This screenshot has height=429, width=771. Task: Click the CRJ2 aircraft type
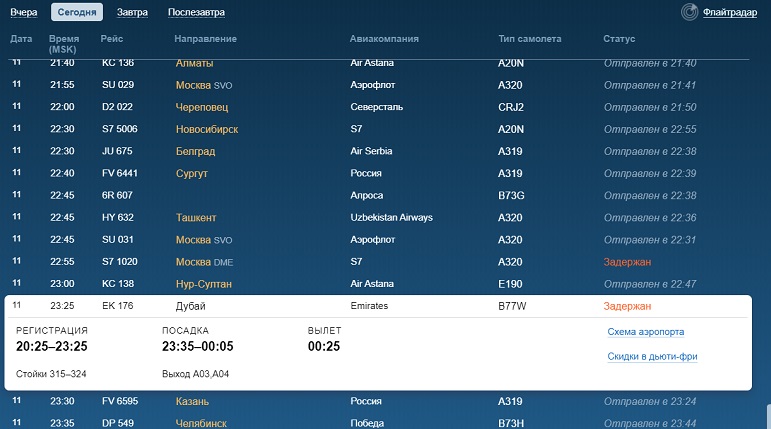pyautogui.click(x=511, y=107)
